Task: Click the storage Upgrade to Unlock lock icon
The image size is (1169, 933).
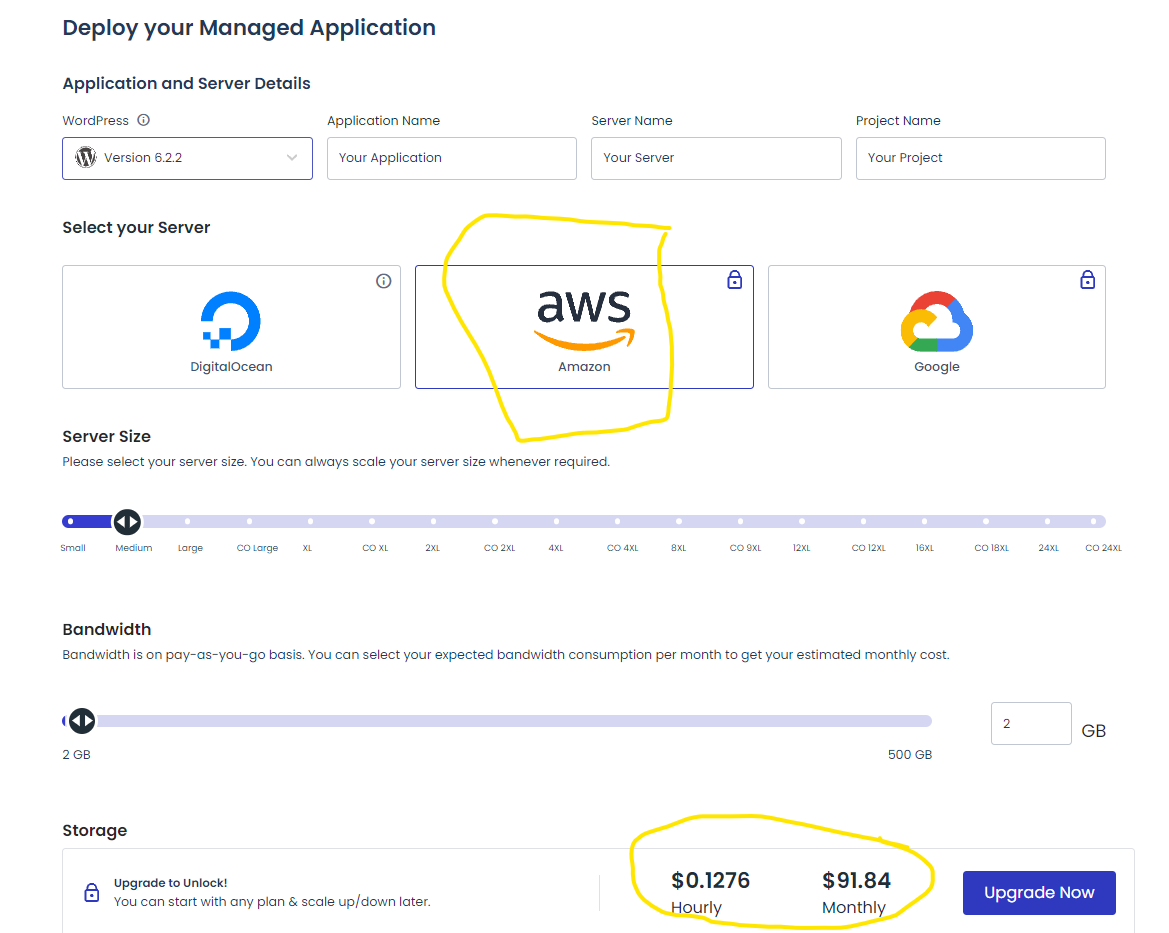Action: click(92, 892)
